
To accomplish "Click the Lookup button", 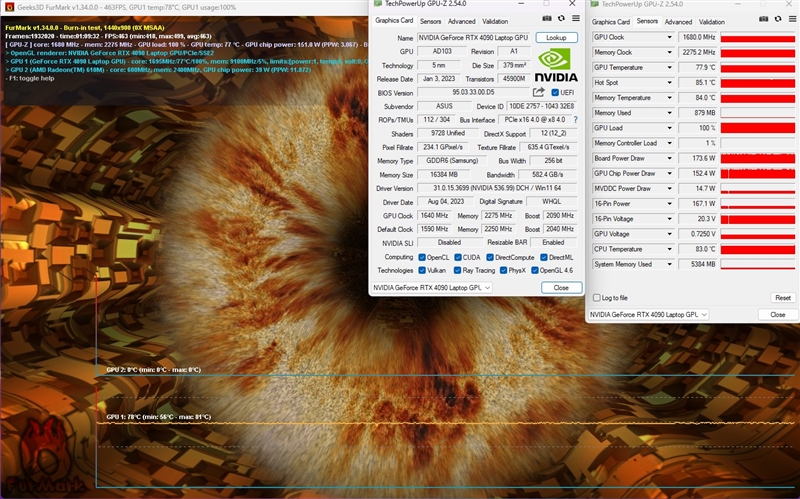I will [556, 38].
